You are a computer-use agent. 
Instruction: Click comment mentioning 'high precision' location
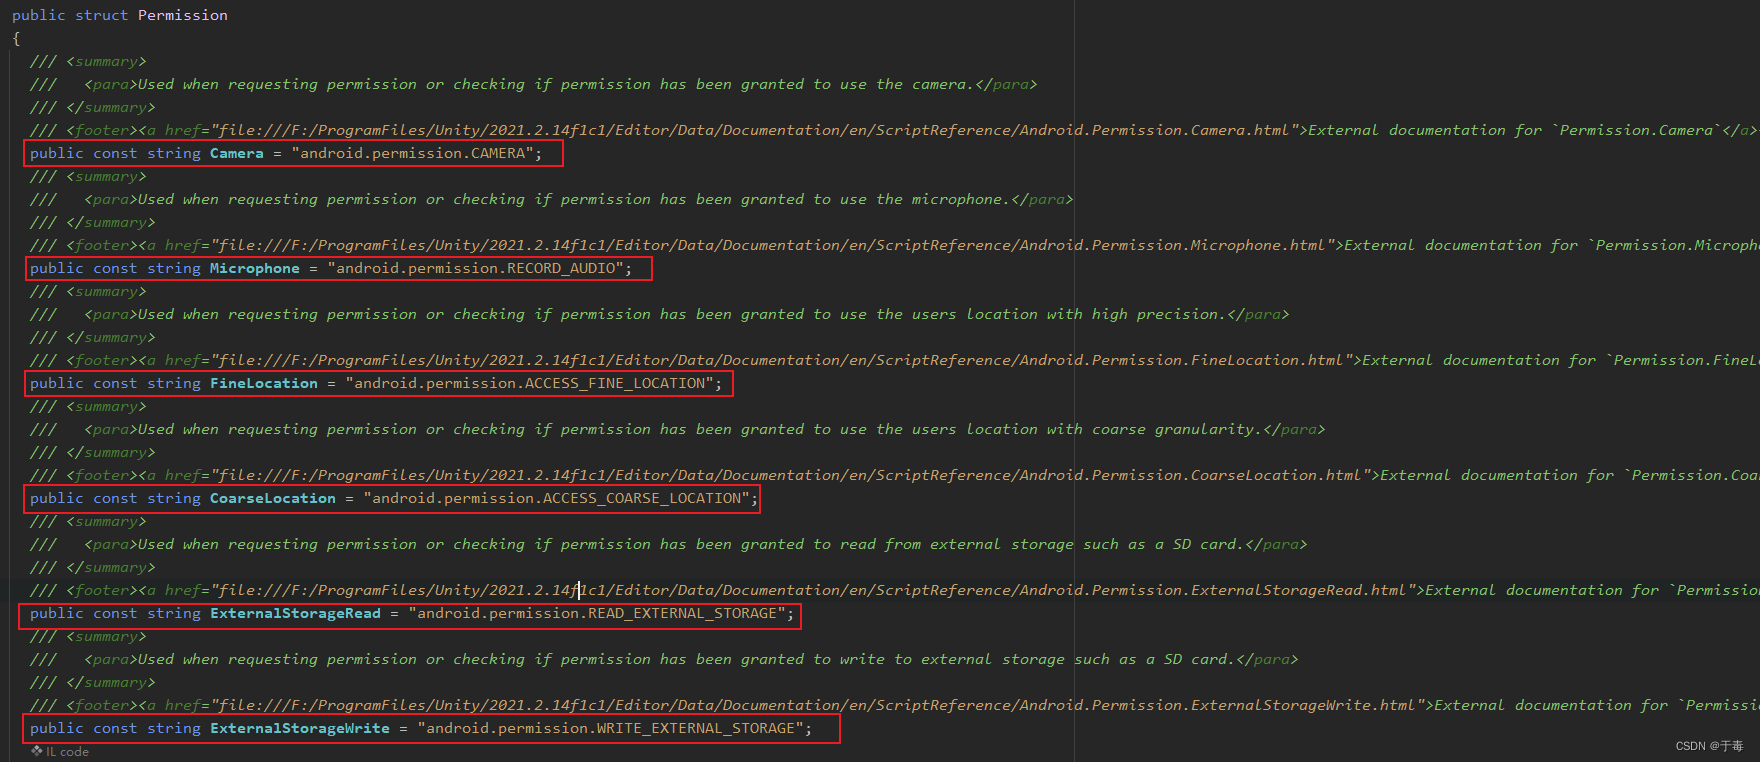(x=681, y=314)
